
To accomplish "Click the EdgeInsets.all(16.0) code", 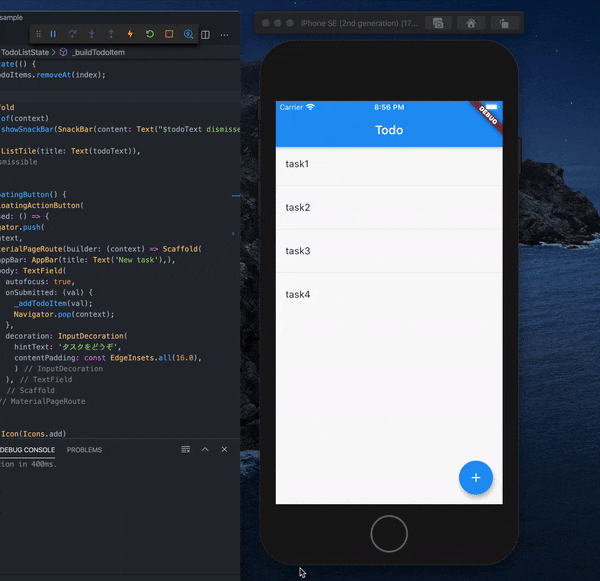I will coord(153,358).
